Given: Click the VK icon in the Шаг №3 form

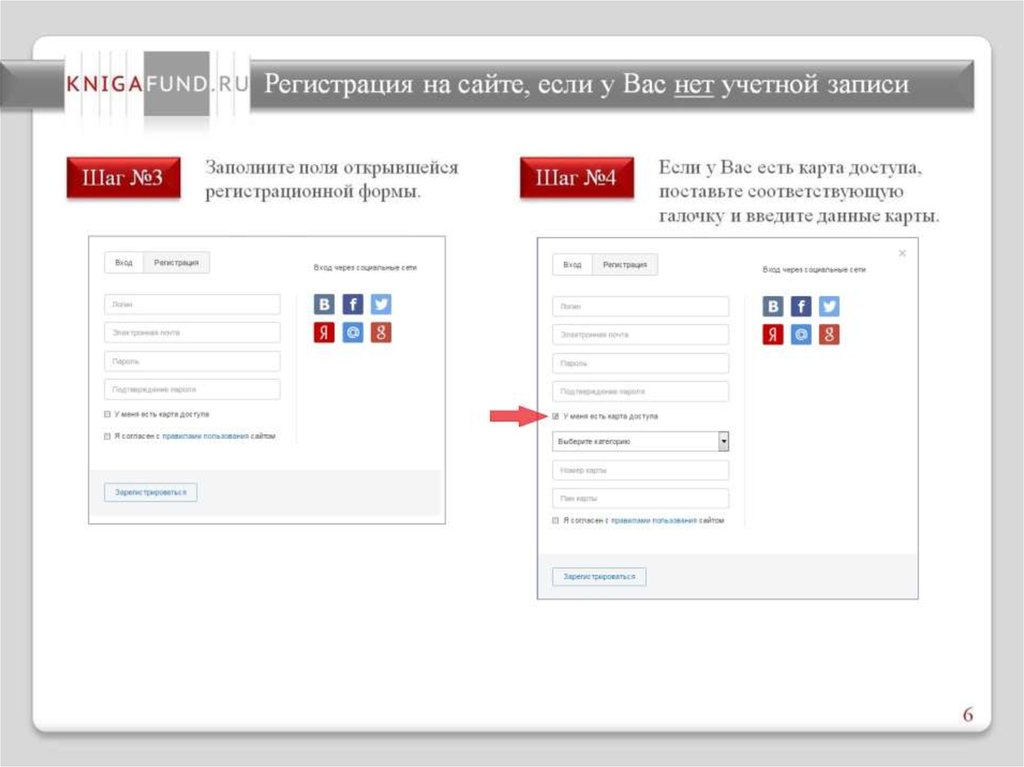Looking at the screenshot, I should [x=324, y=304].
